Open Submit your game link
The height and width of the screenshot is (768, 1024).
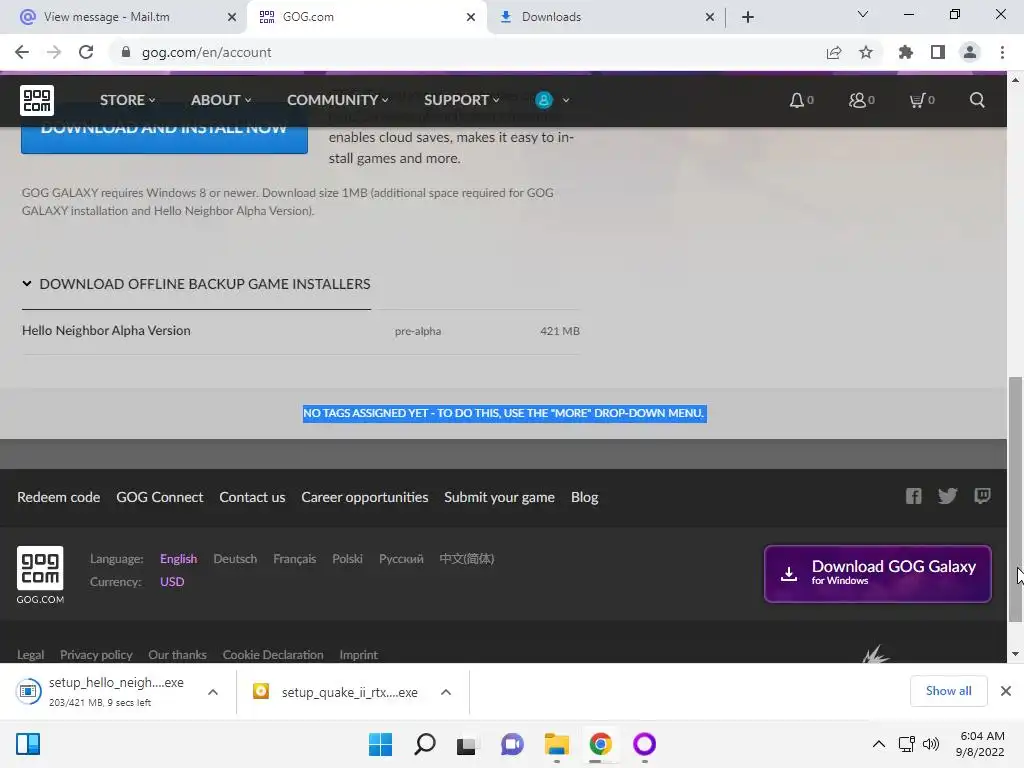click(500, 497)
